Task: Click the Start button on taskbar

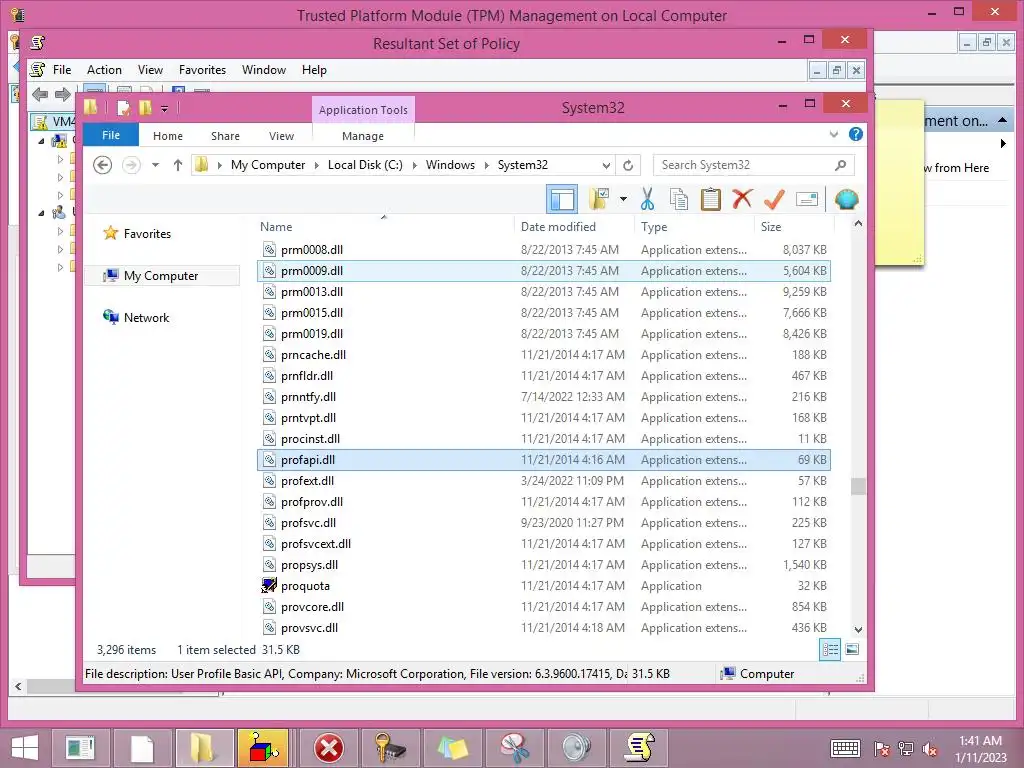Action: coord(25,748)
